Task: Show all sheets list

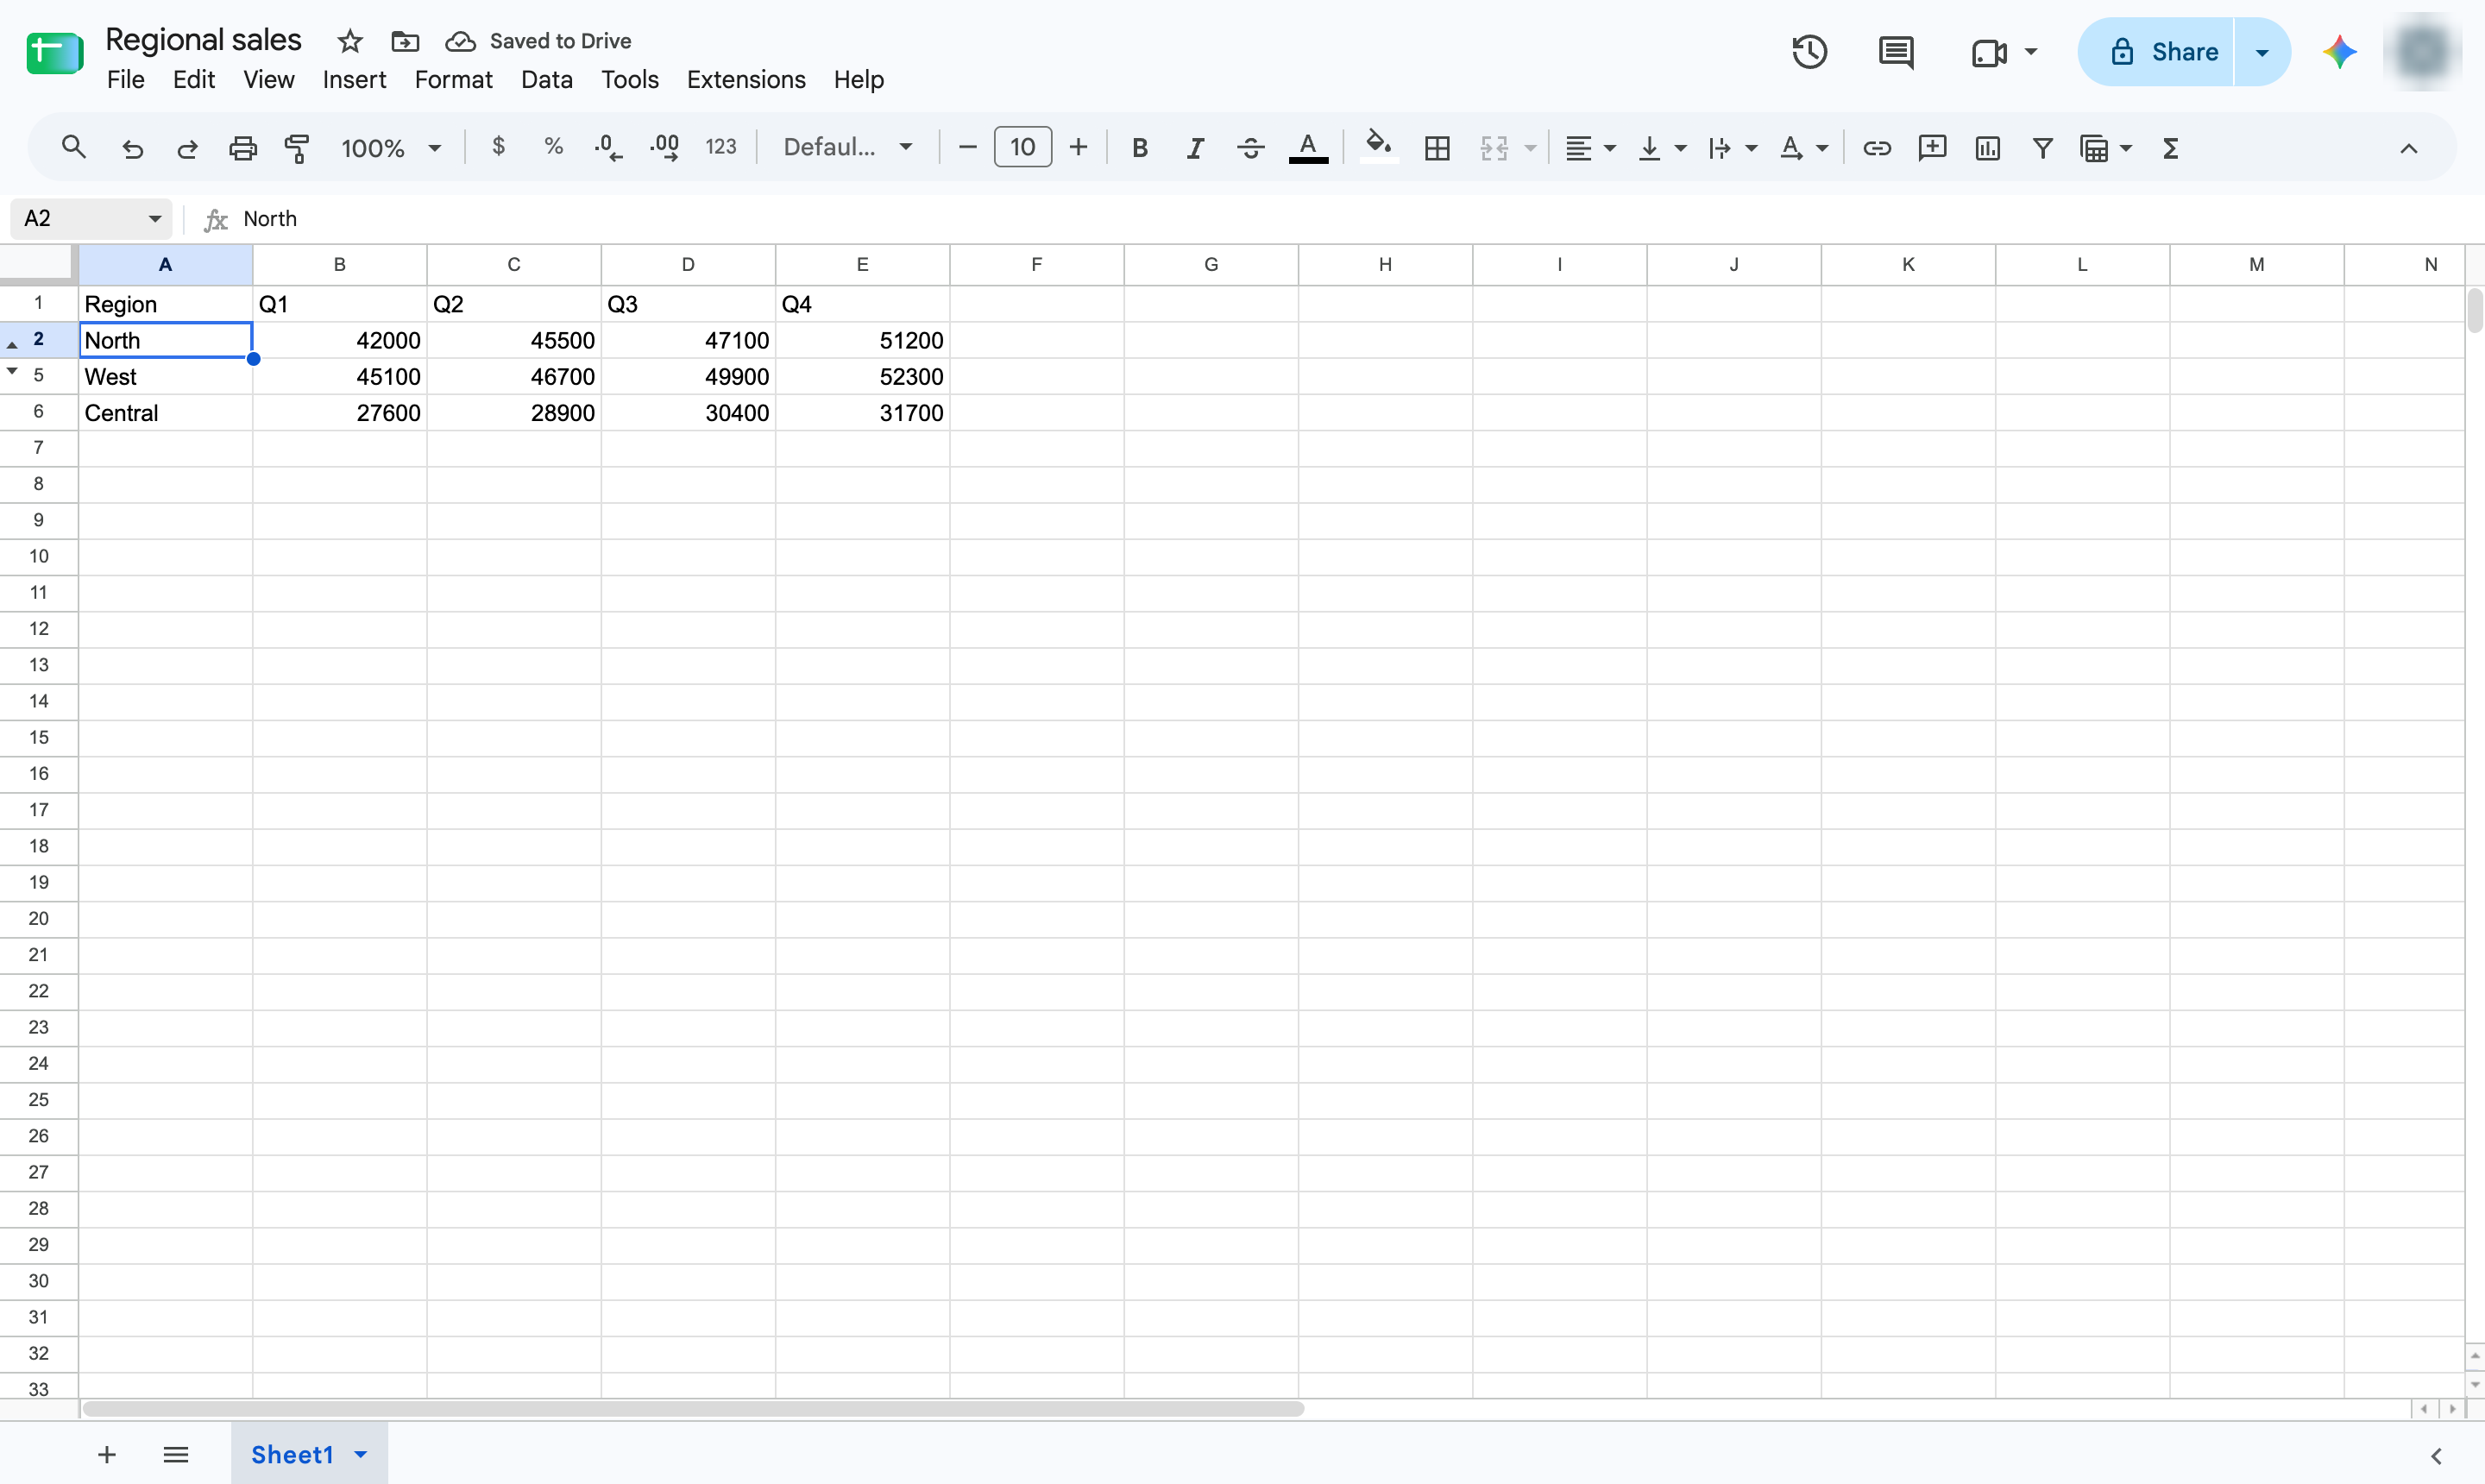Action: coord(175,1455)
